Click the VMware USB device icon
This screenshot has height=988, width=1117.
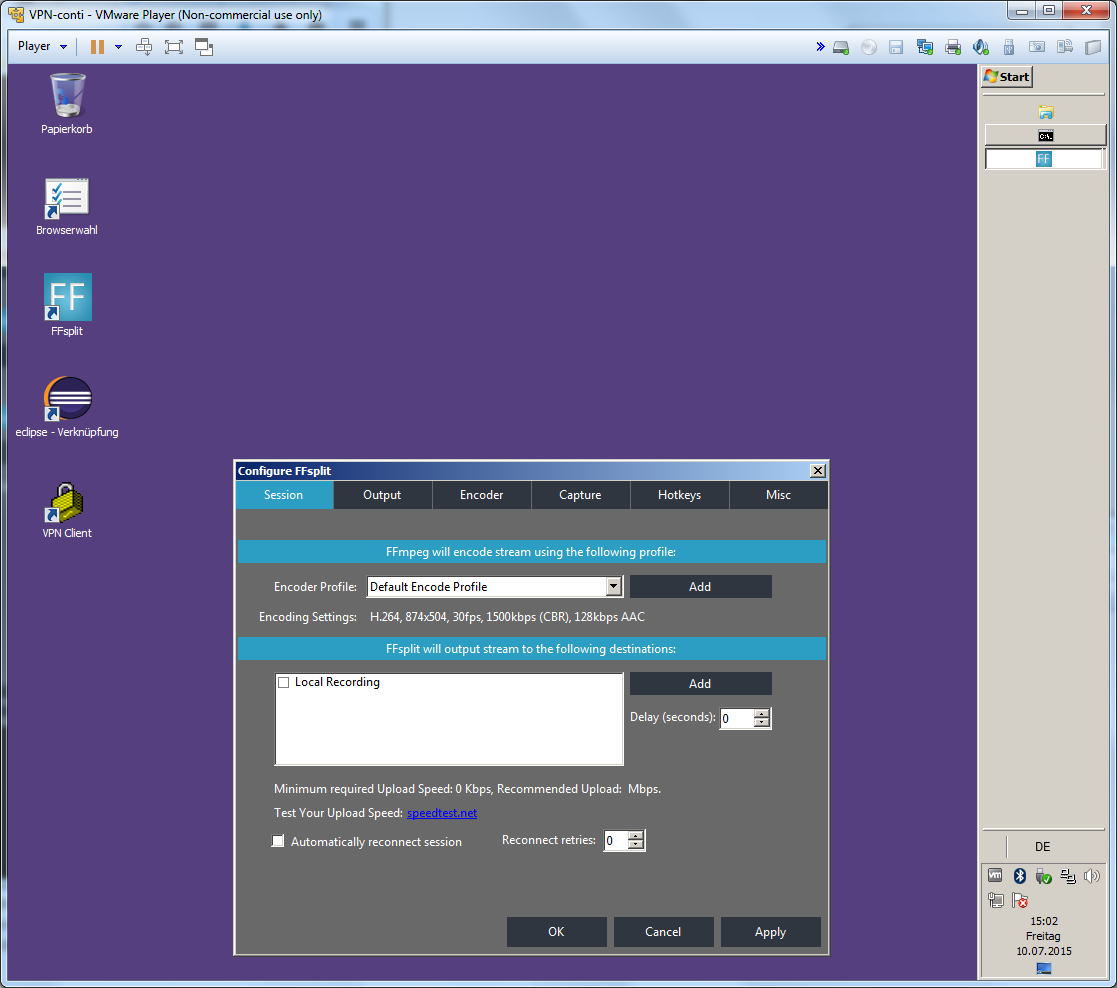[1009, 48]
